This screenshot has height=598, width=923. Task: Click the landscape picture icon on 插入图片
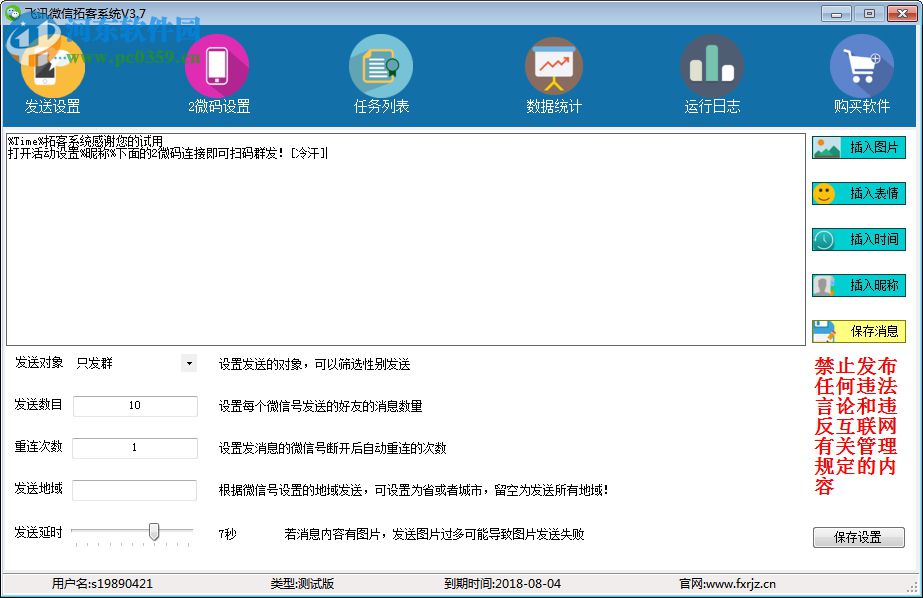826,148
